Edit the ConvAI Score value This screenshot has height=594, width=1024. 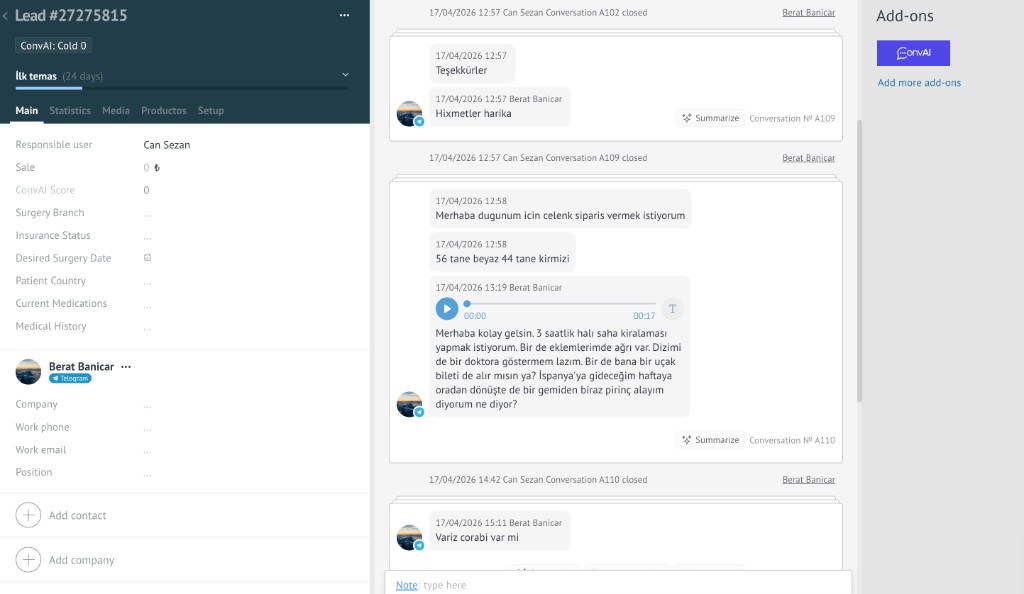click(x=146, y=190)
